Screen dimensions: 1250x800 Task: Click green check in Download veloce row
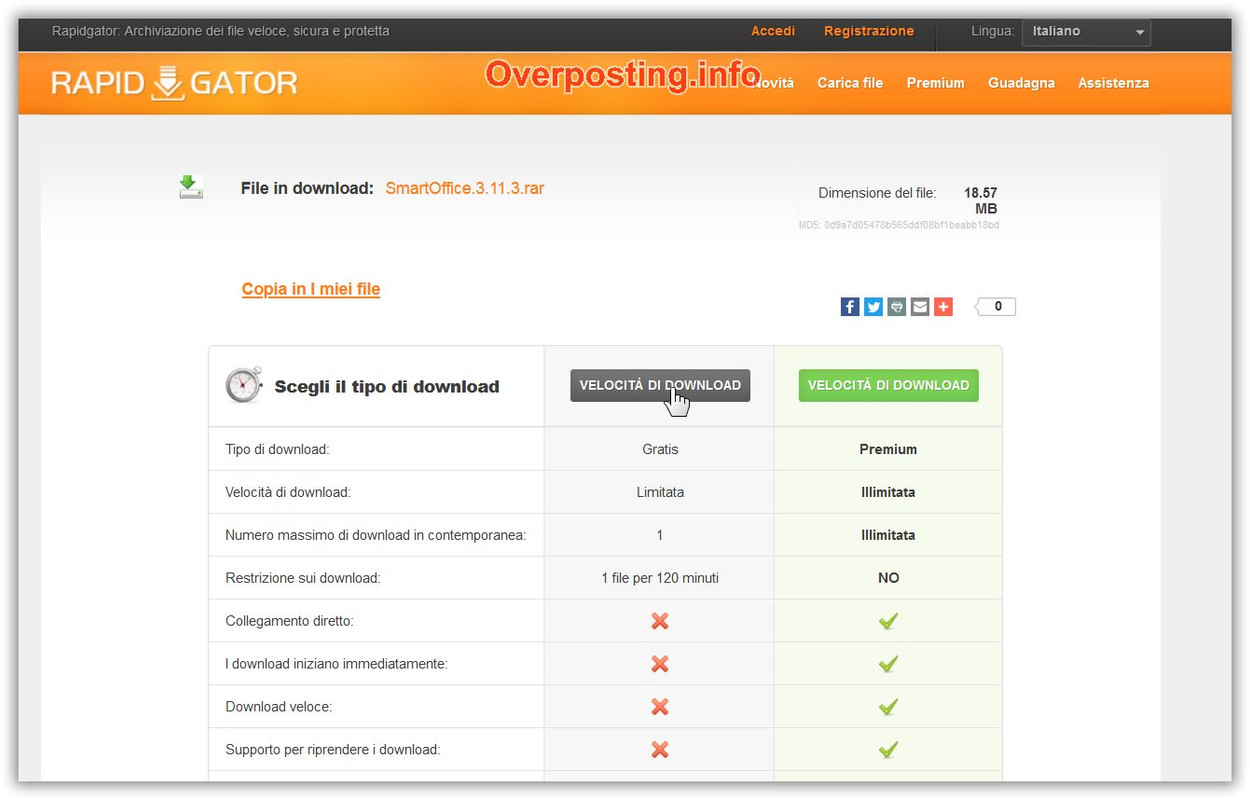pyautogui.click(x=888, y=707)
